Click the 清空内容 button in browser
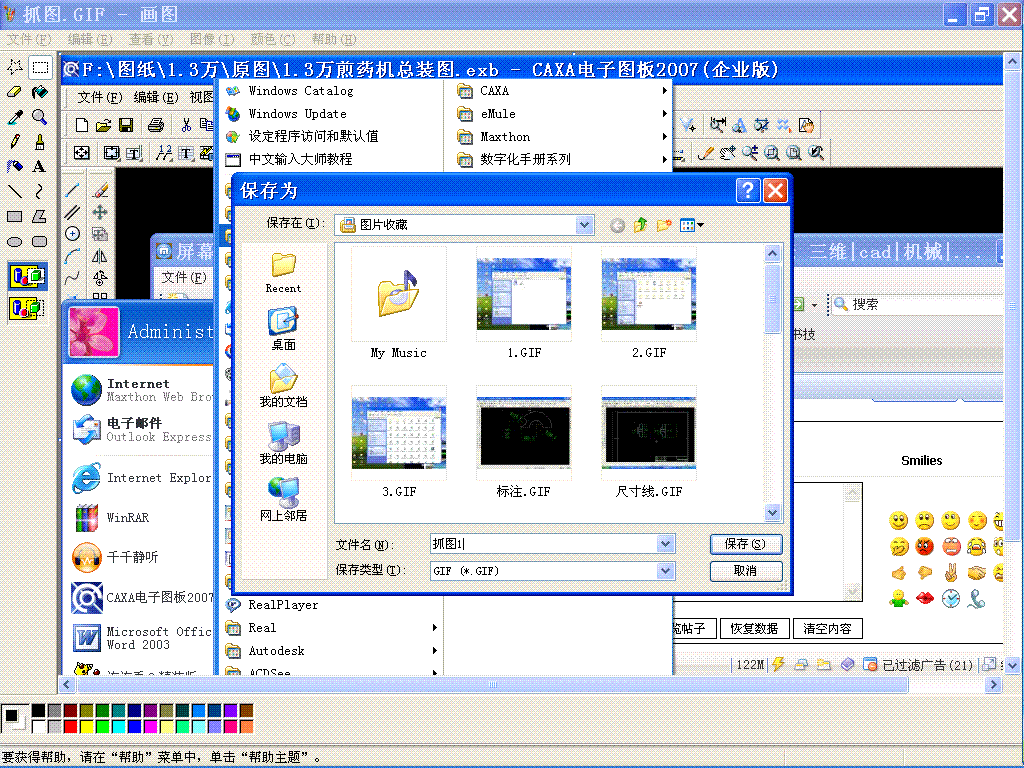 pyautogui.click(x=827, y=628)
